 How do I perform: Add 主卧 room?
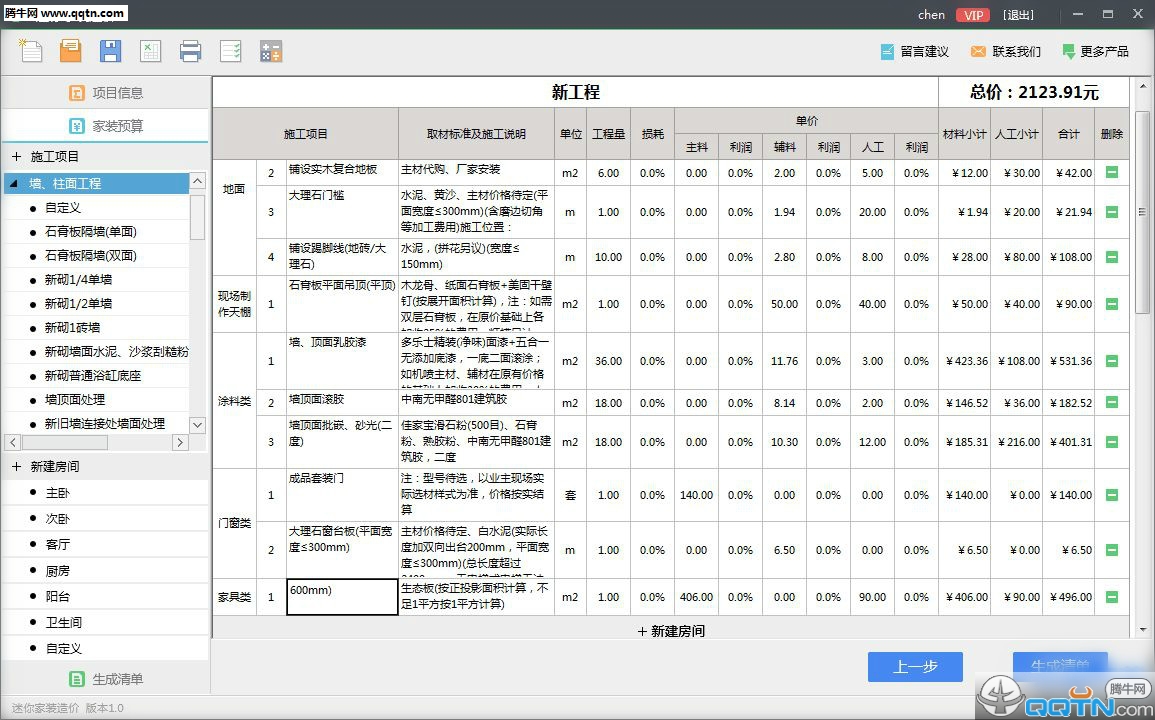(57, 492)
